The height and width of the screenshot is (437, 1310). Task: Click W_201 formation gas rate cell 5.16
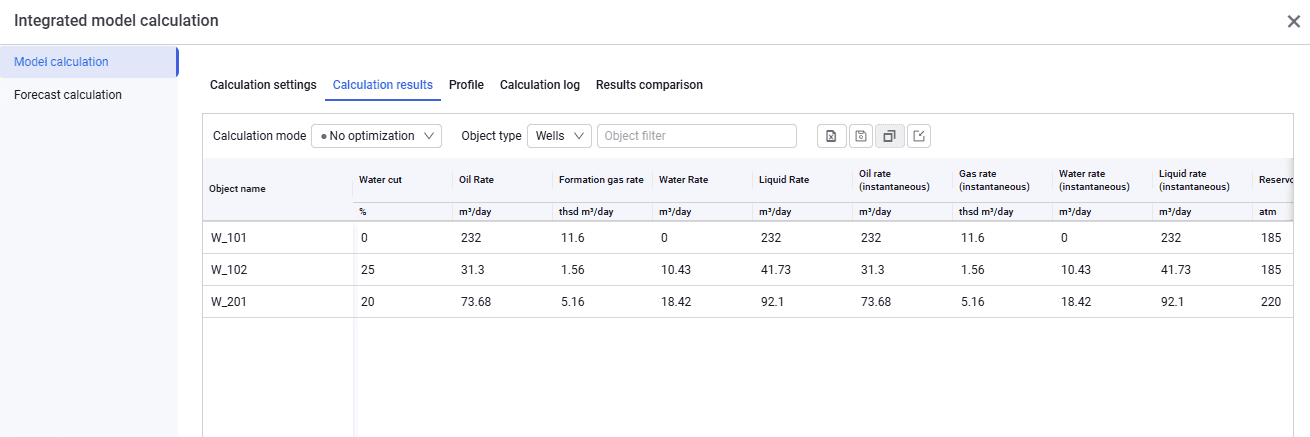pyautogui.click(x=572, y=302)
